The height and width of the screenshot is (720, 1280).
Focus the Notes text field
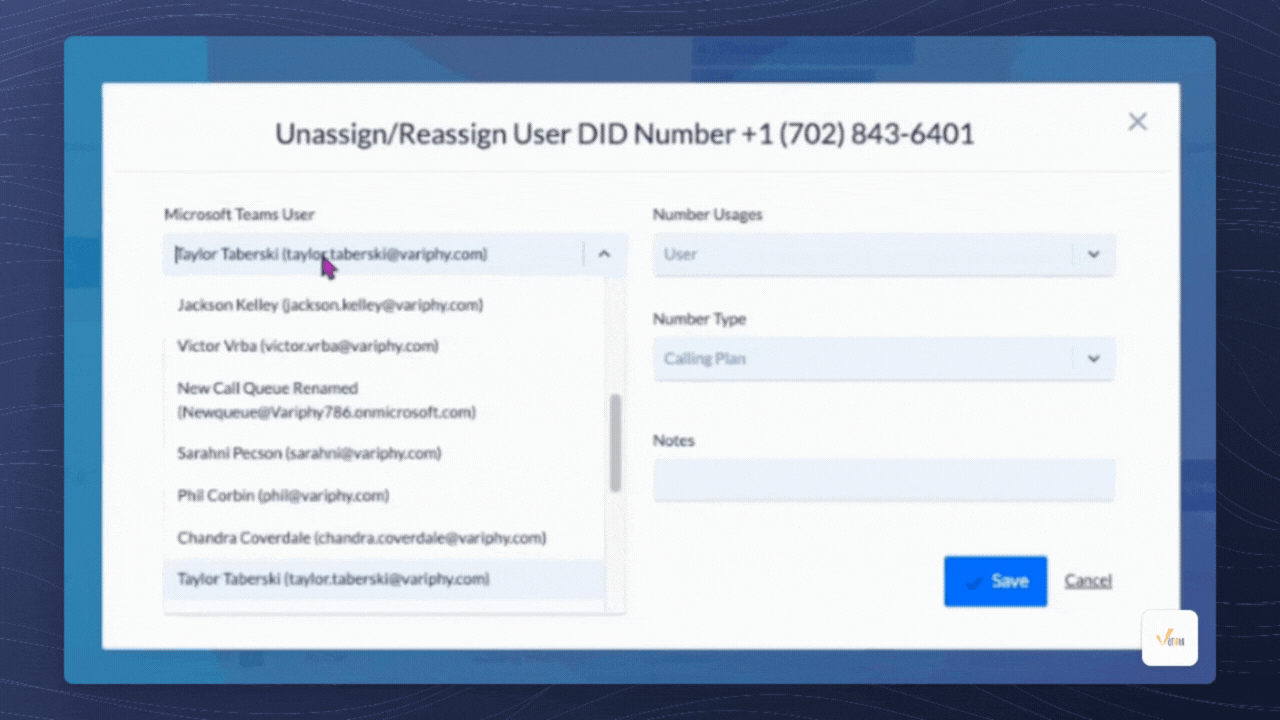point(883,480)
